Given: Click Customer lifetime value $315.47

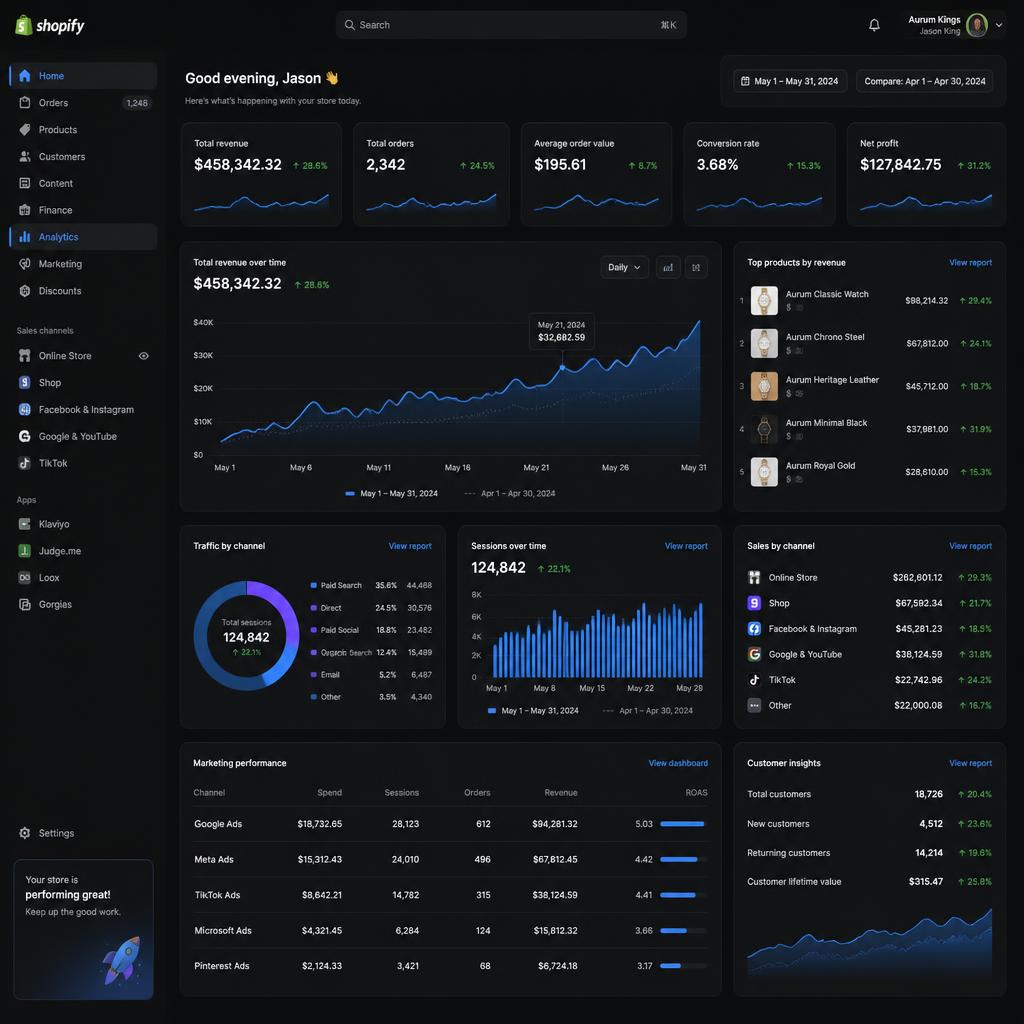Looking at the screenshot, I should (925, 882).
